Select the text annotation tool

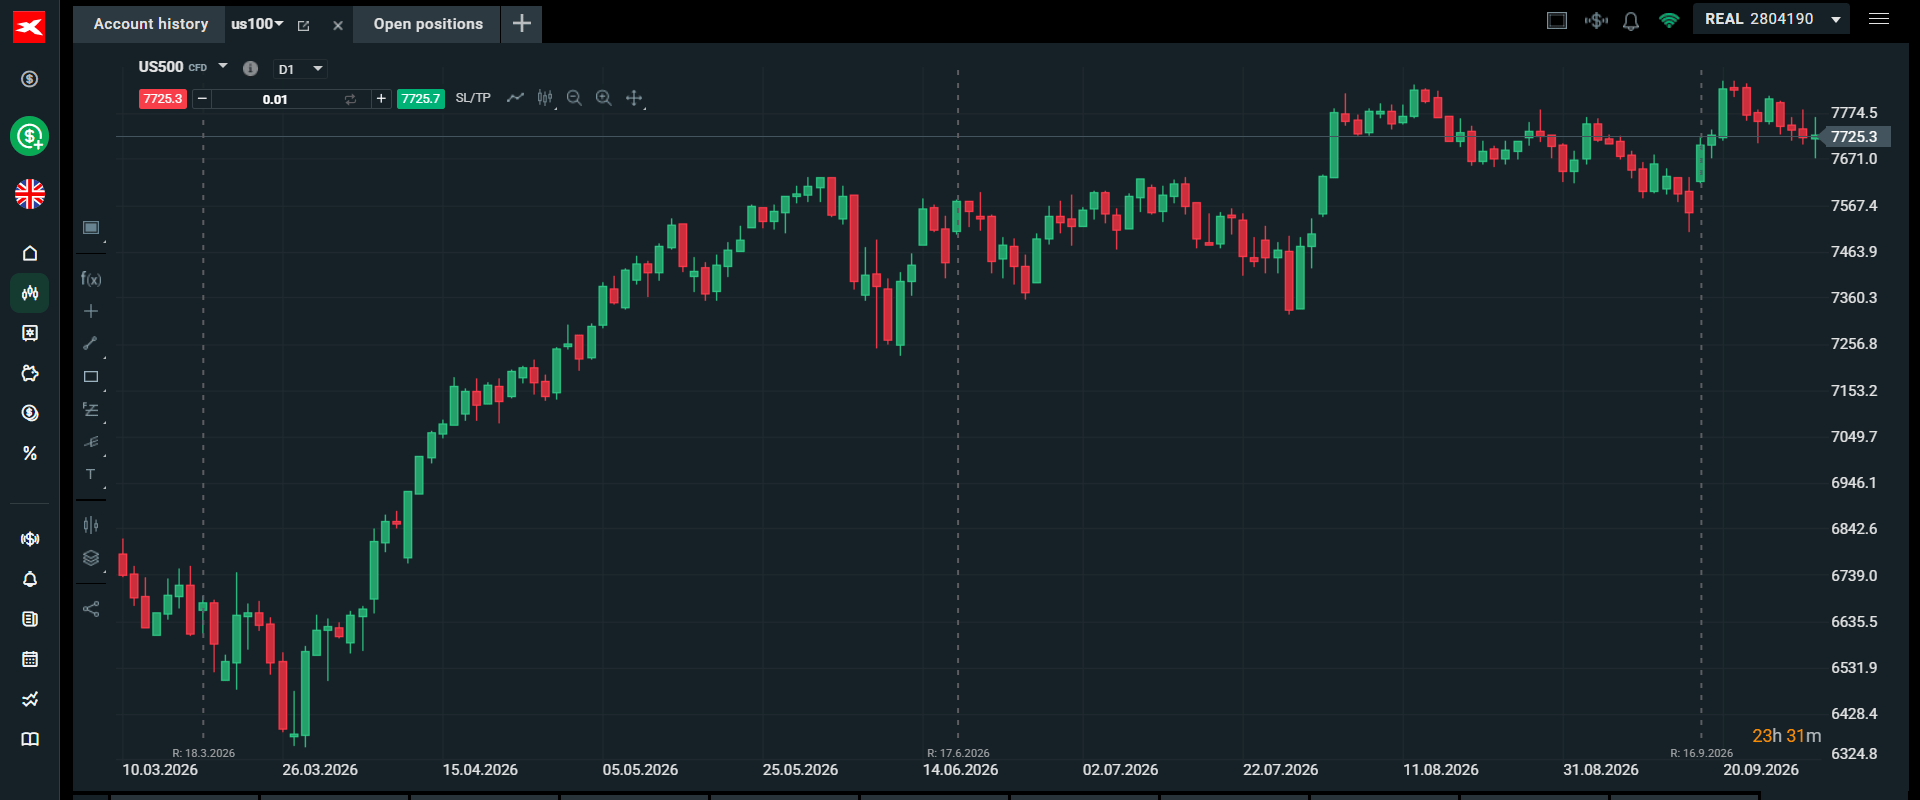click(91, 474)
